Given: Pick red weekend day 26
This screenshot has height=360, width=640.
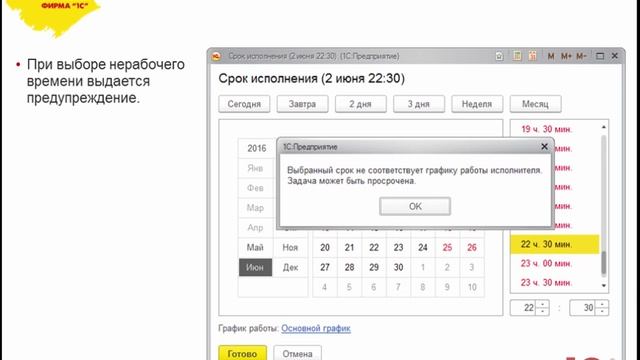Looking at the screenshot, I should click(472, 247).
